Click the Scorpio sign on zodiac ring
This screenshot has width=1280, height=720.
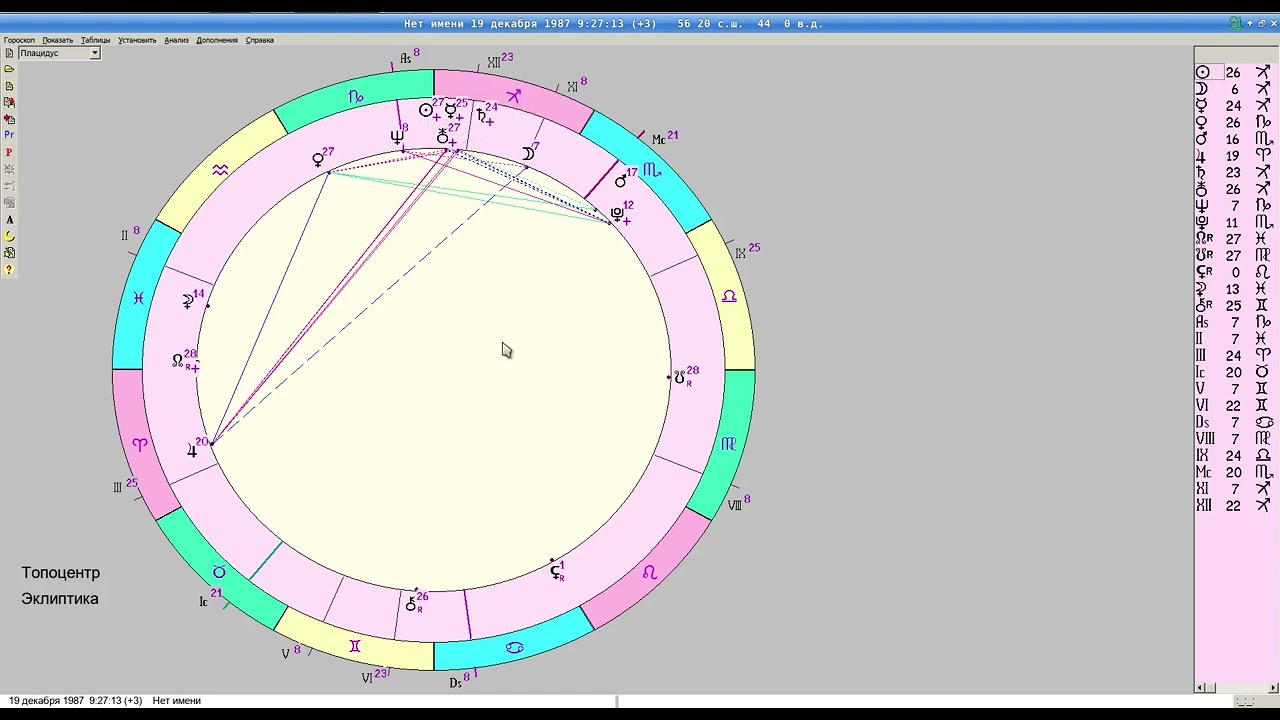point(651,170)
